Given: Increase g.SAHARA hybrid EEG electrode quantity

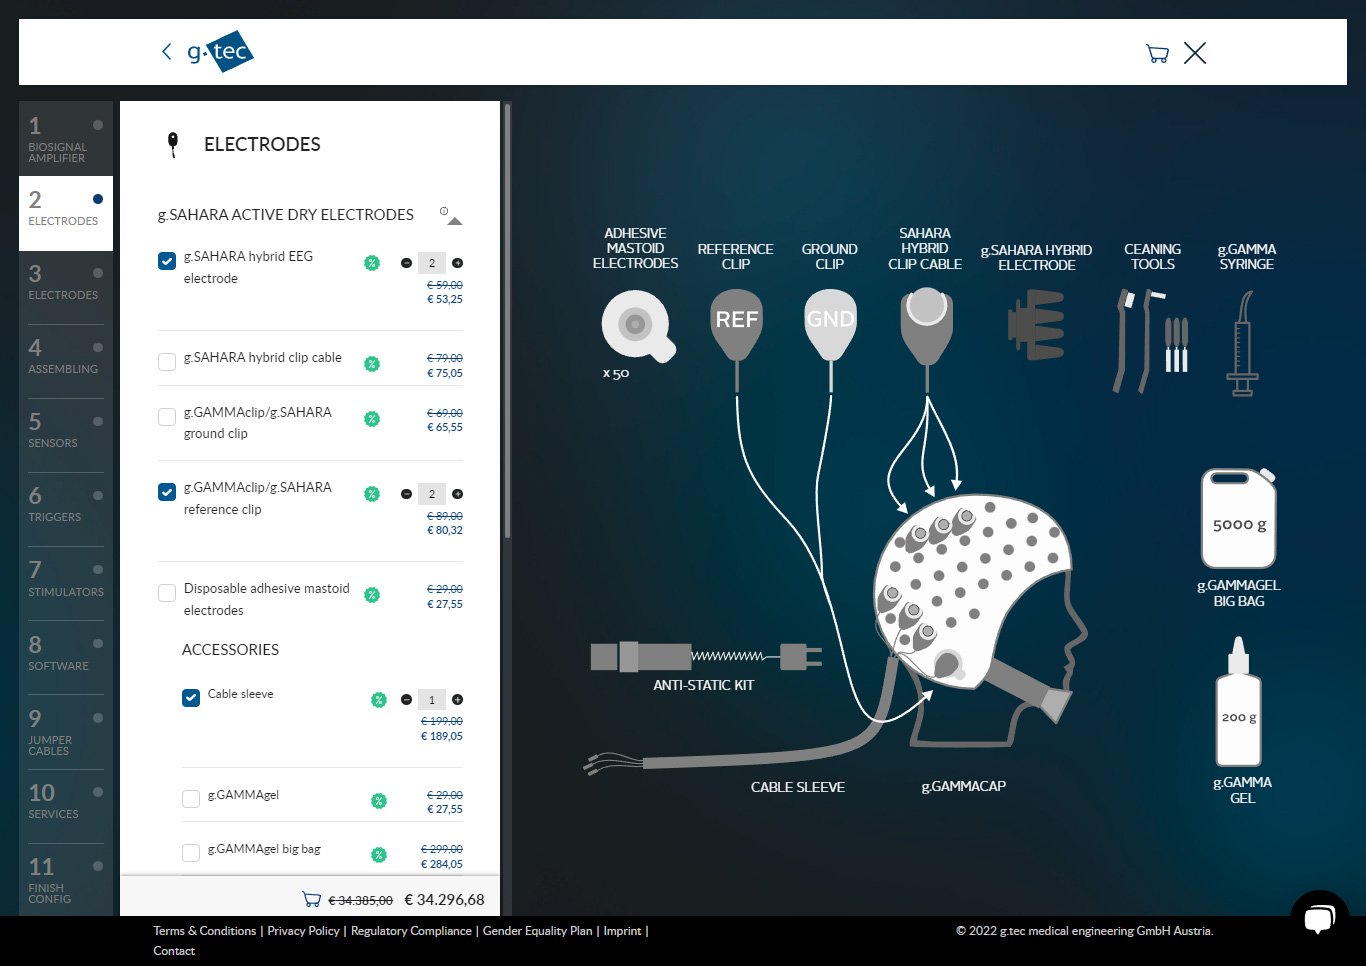Looking at the screenshot, I should (457, 263).
